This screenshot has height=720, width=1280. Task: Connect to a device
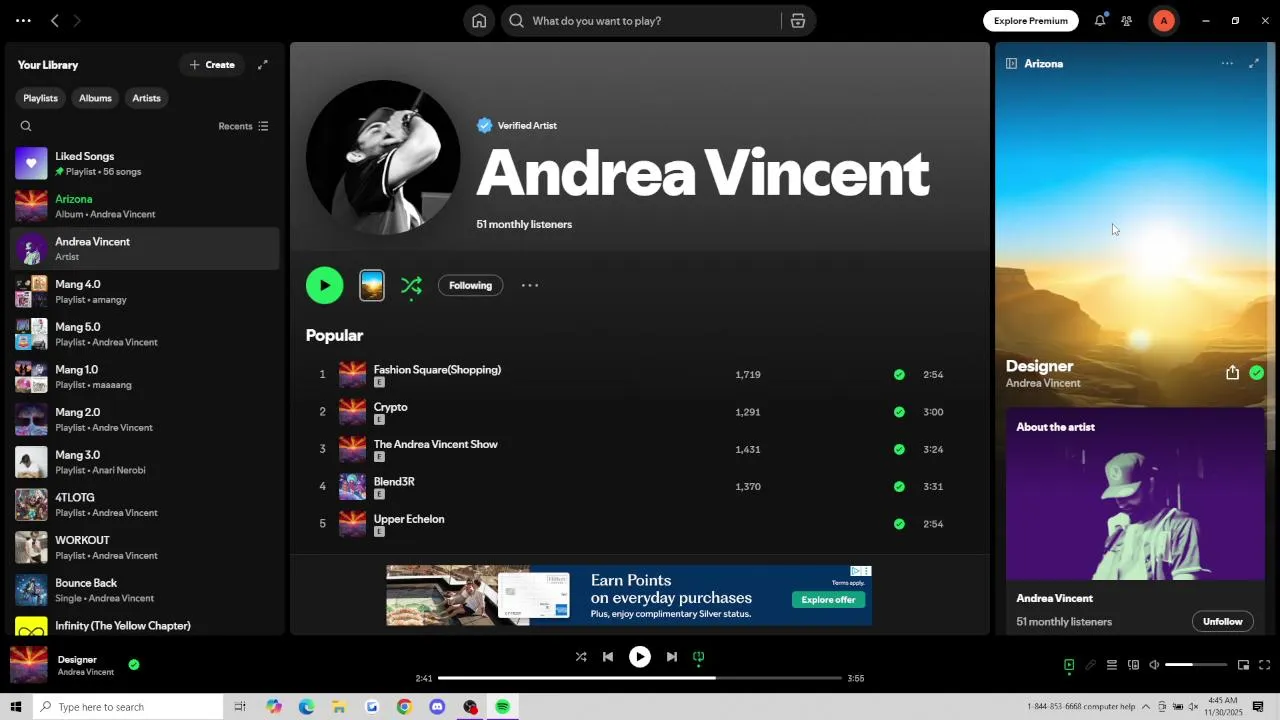[x=1133, y=665]
